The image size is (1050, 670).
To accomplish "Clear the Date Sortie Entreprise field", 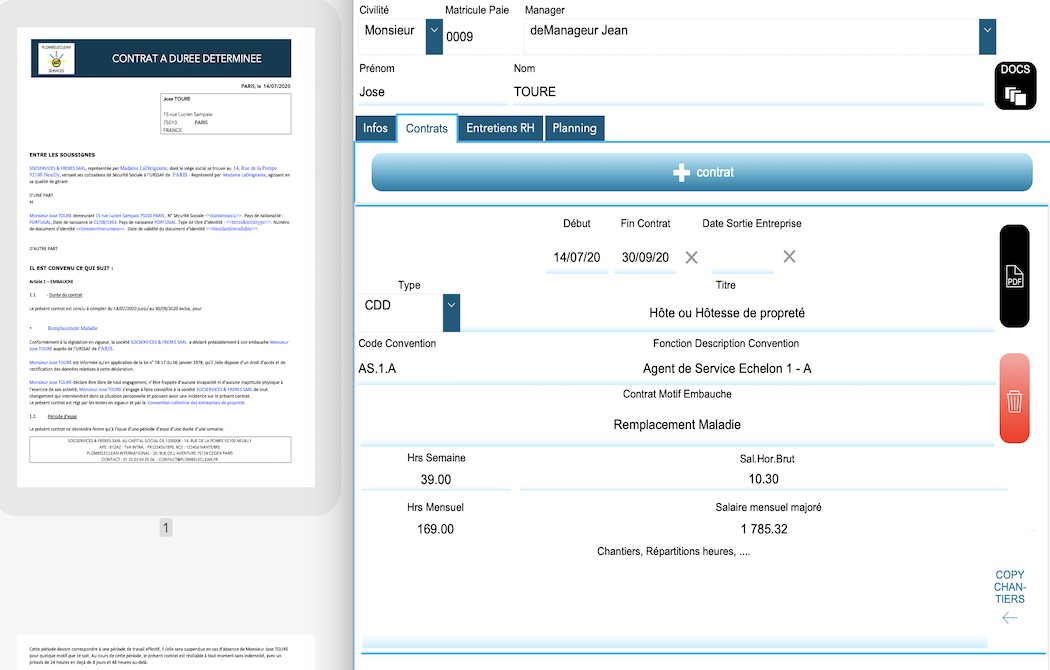I will pyautogui.click(x=789, y=257).
